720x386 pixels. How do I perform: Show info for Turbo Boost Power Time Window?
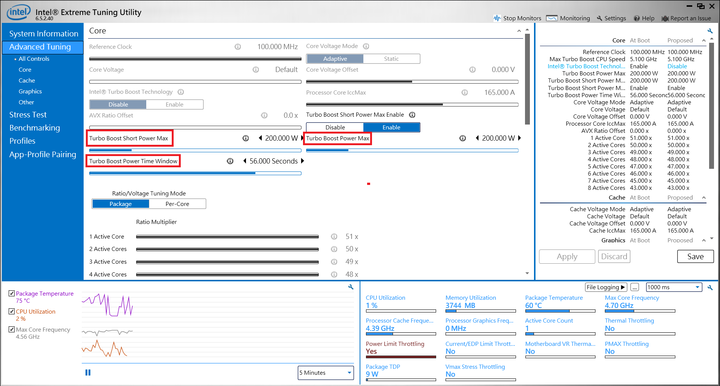(230, 161)
